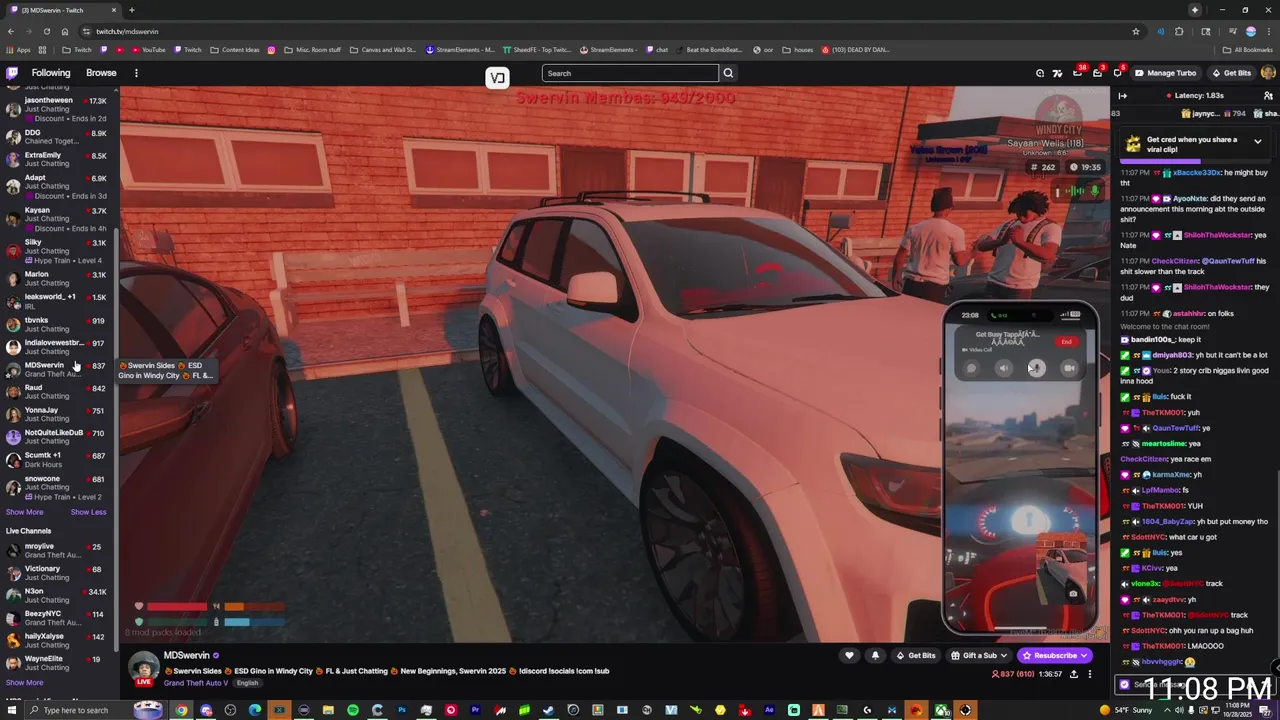The width and height of the screenshot is (1280, 720).
Task: Open Kaysan channel in sidebar
Action: pyautogui.click(x=58, y=219)
